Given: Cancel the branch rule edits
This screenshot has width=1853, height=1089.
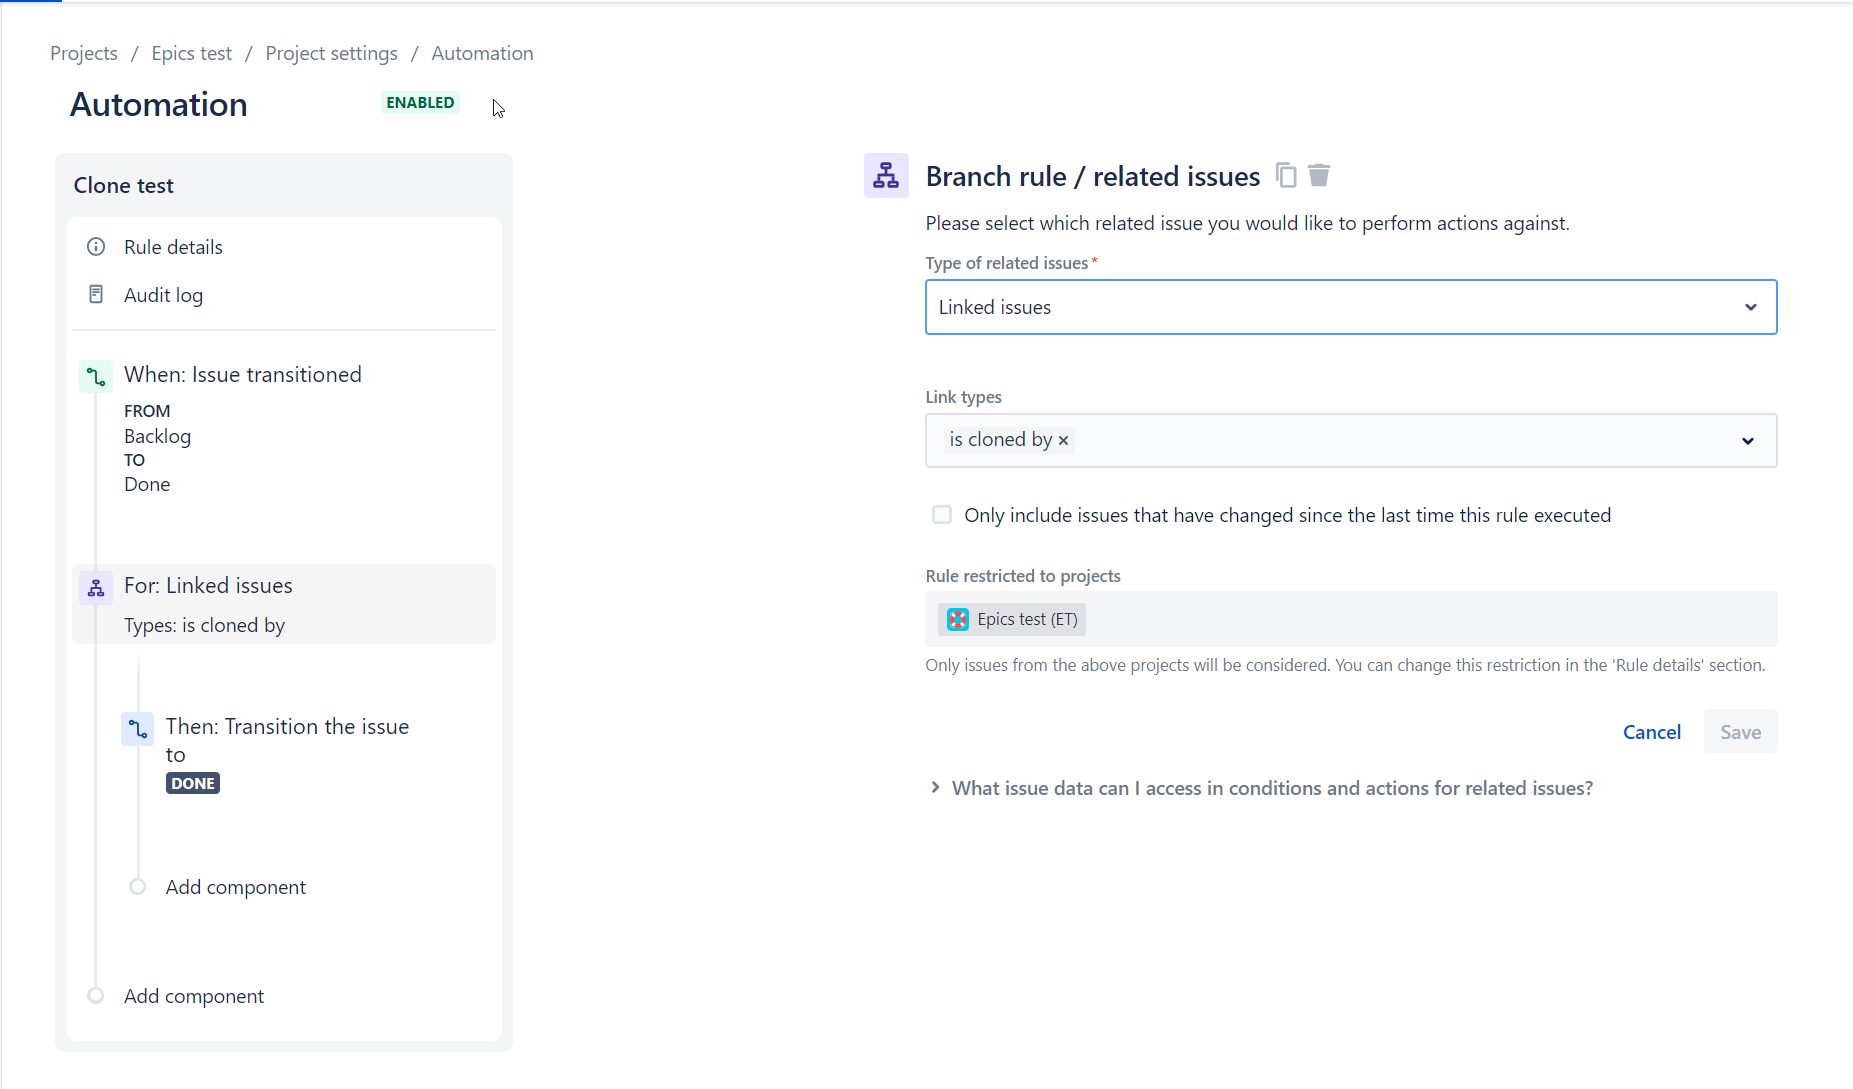Looking at the screenshot, I should click(1652, 731).
